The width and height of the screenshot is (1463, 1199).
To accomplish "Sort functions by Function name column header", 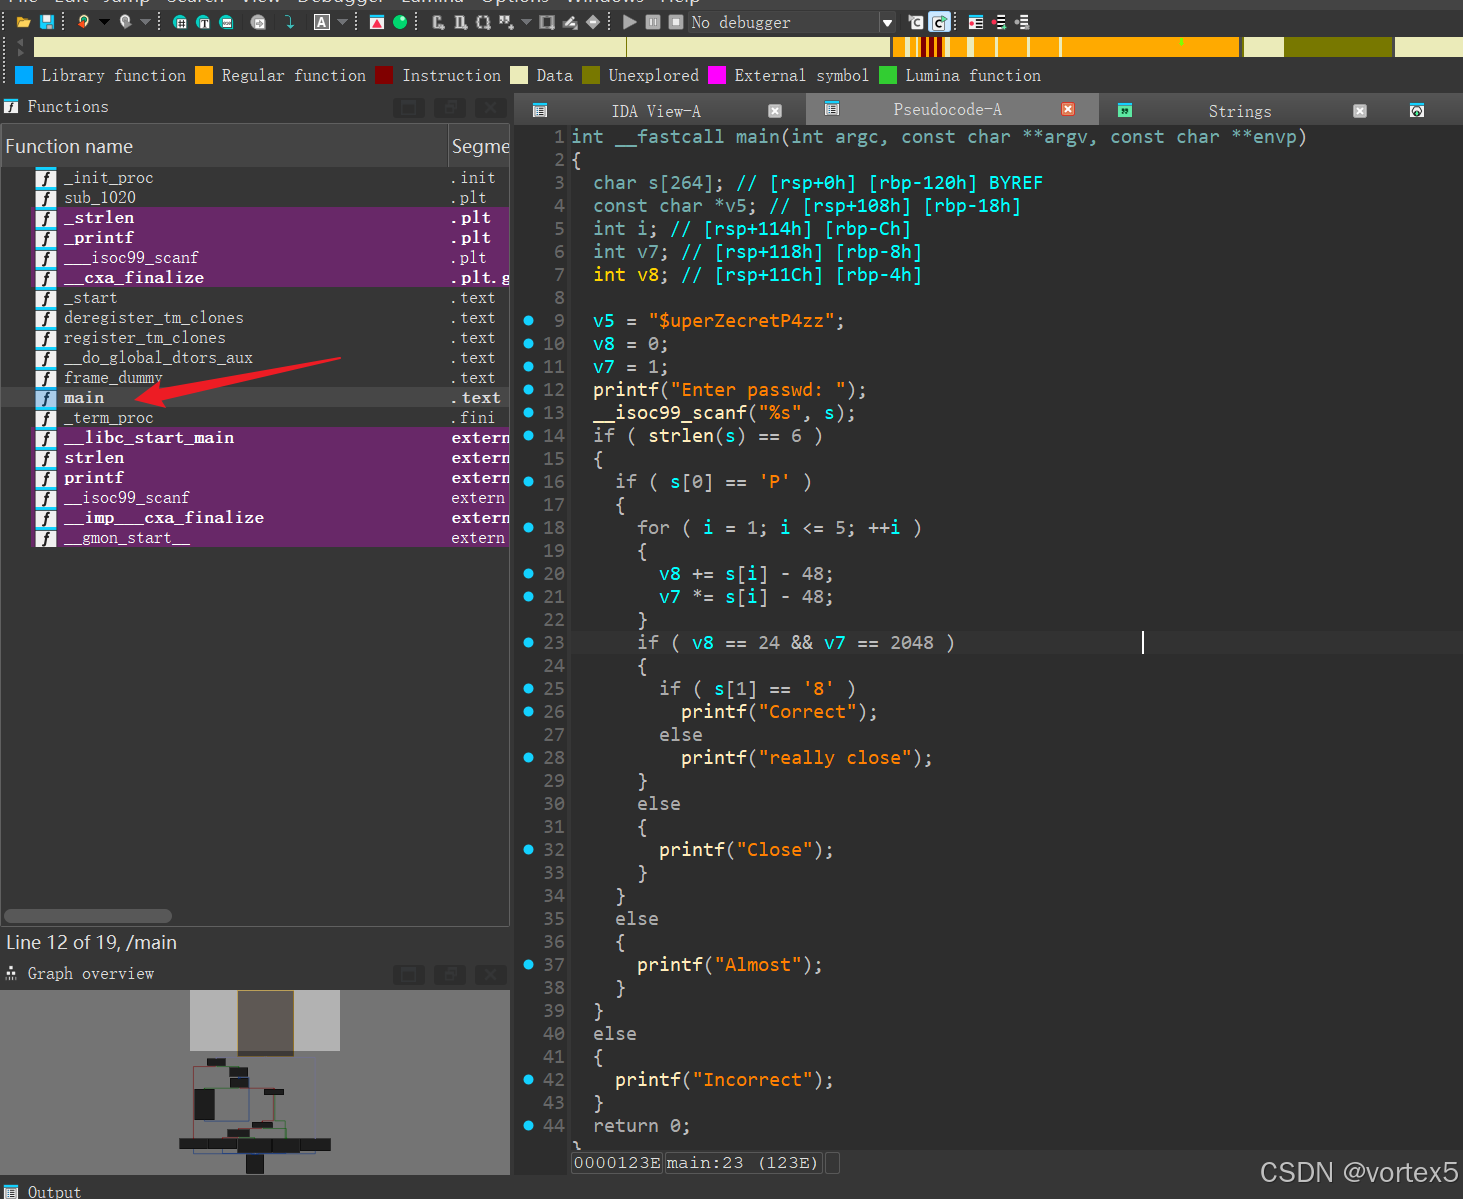I will [x=224, y=146].
